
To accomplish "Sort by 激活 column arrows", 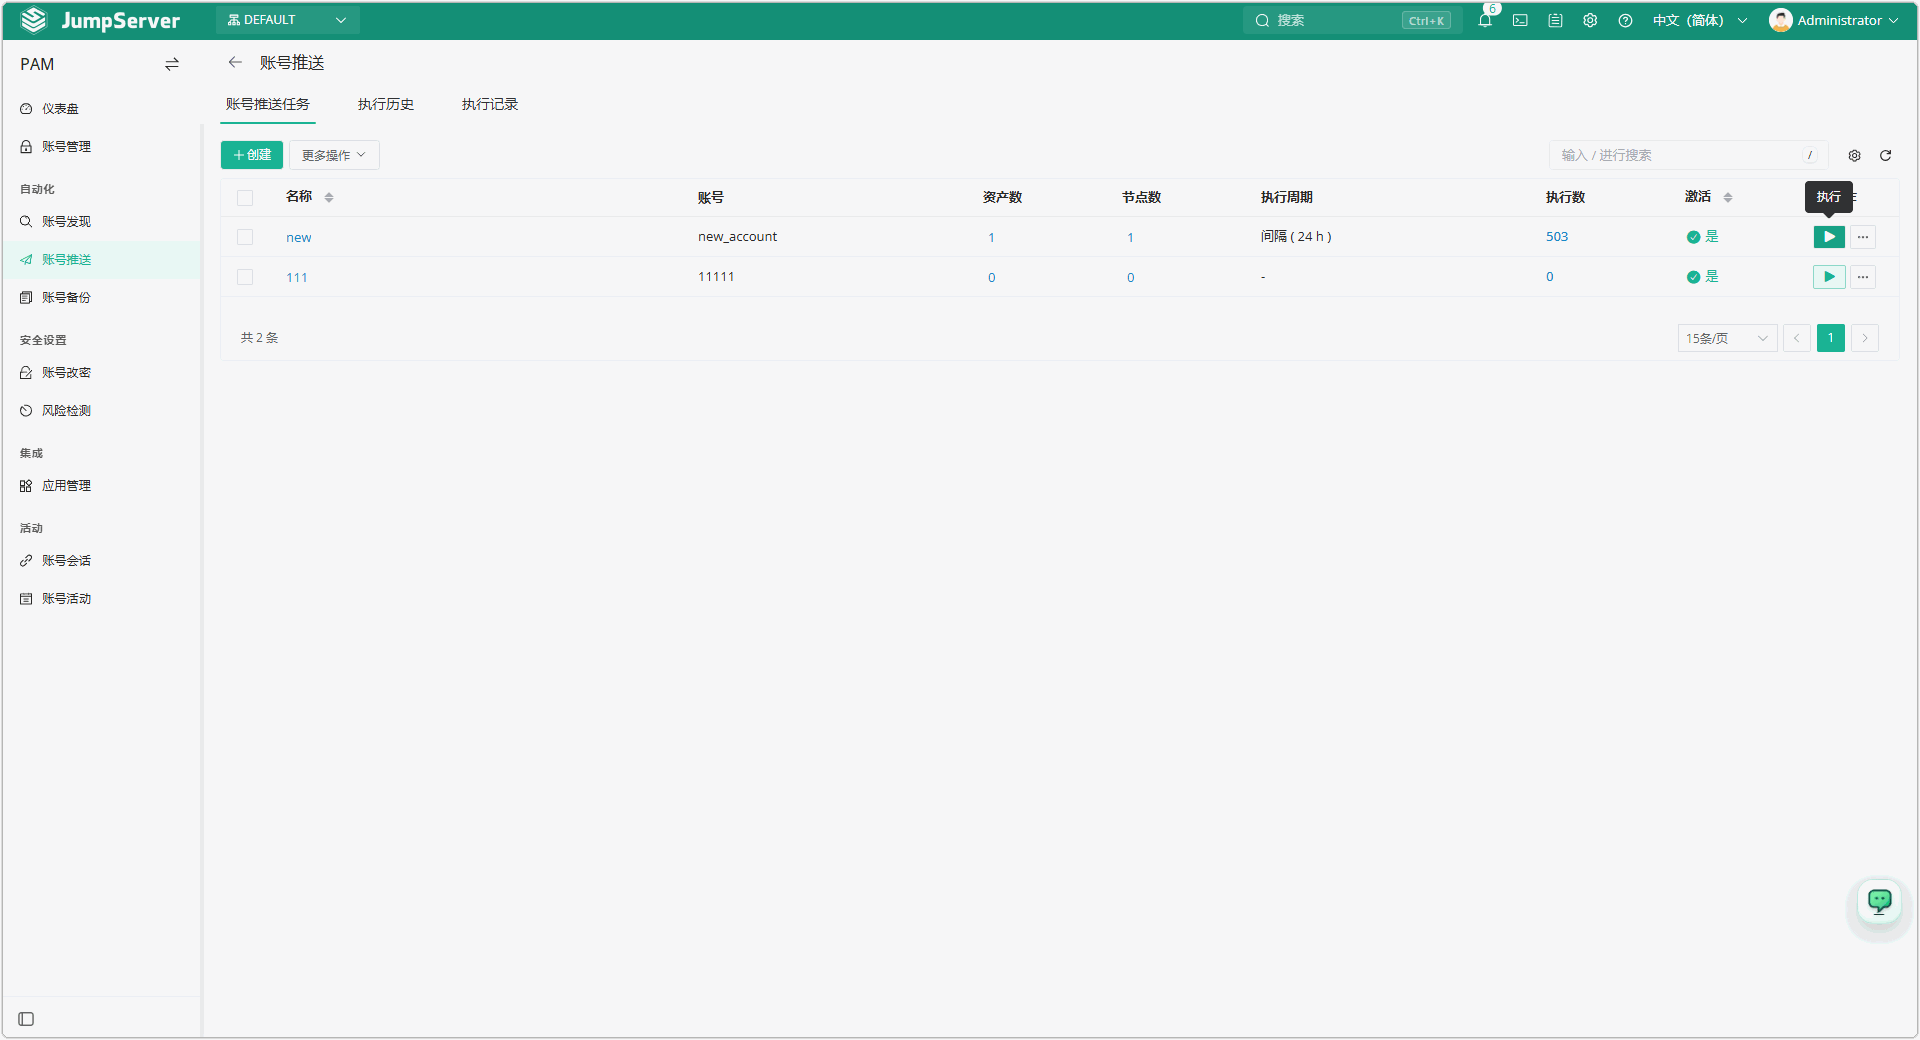I will [1728, 197].
